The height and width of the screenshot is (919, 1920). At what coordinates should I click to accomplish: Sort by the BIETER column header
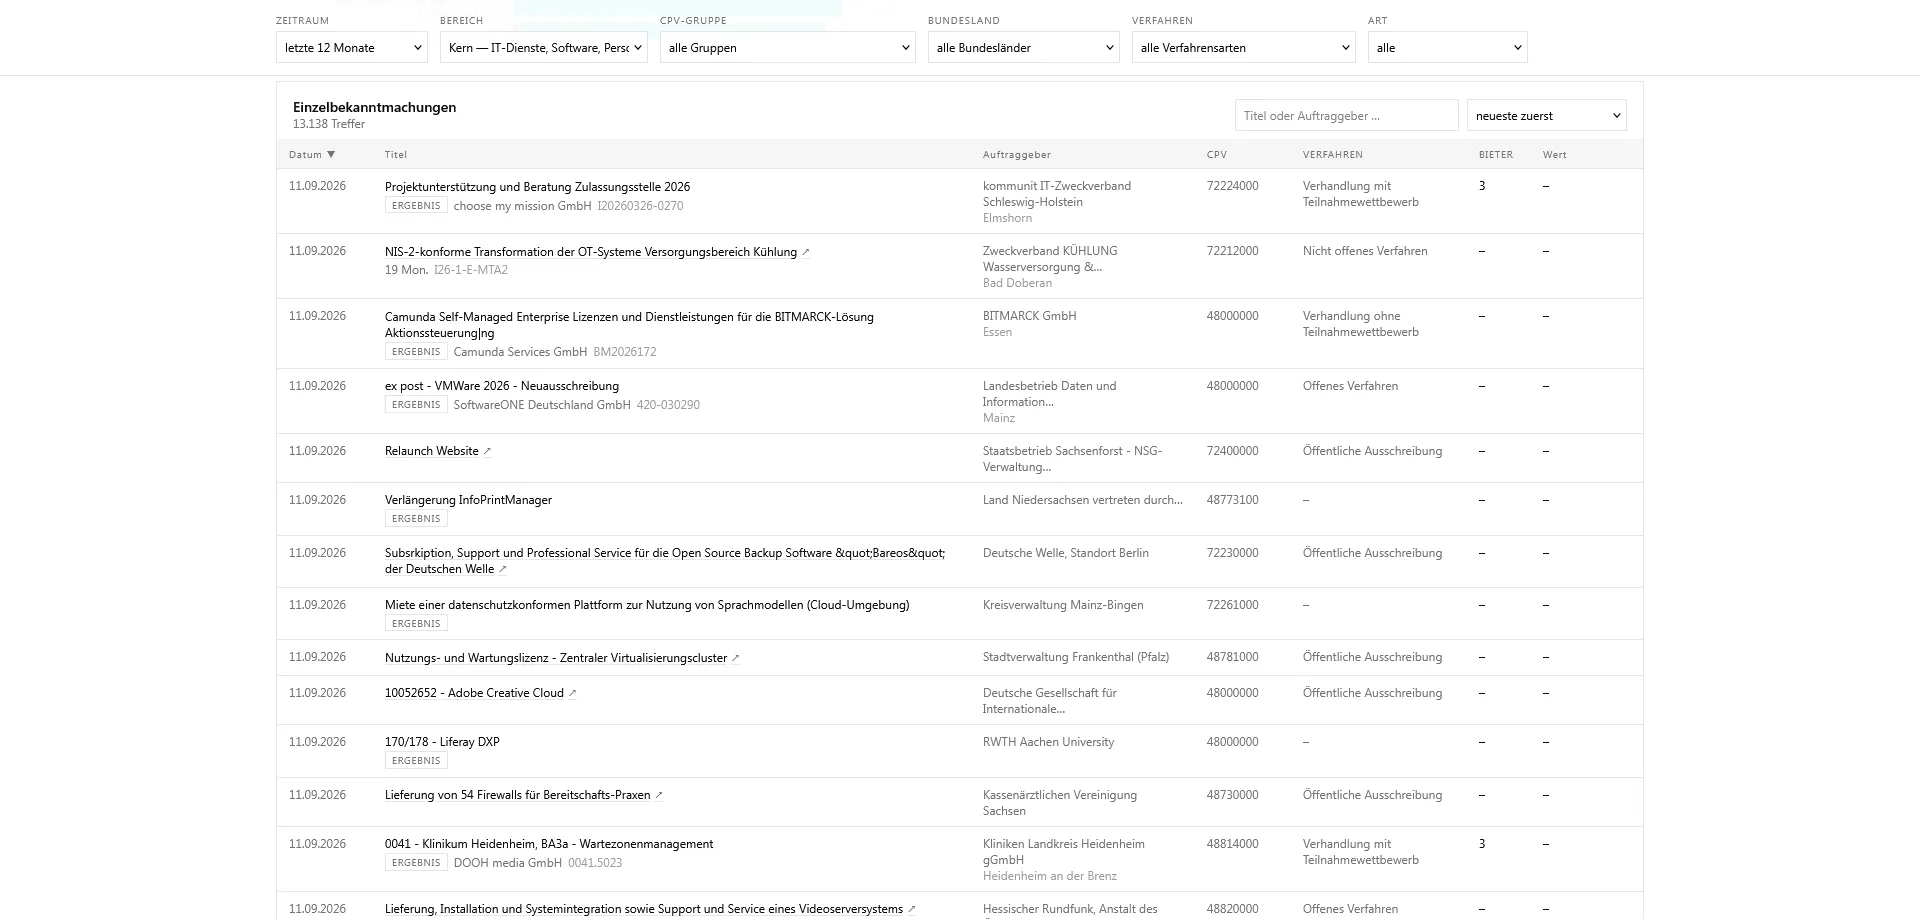(1496, 154)
